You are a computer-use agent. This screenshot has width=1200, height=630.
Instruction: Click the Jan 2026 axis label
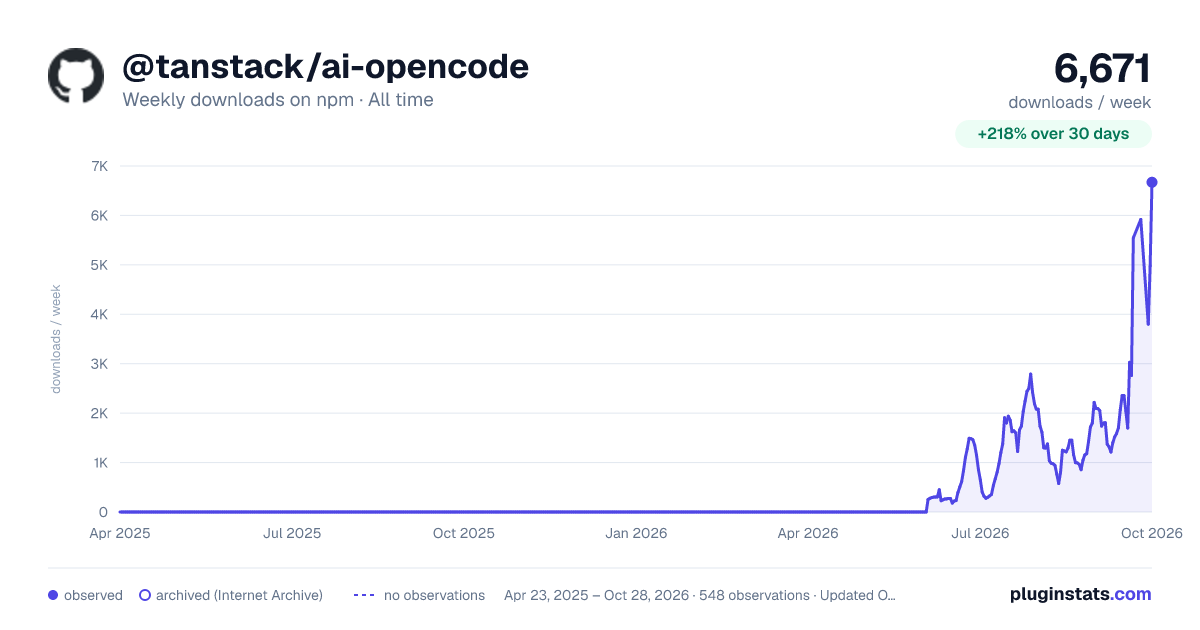coord(637,533)
